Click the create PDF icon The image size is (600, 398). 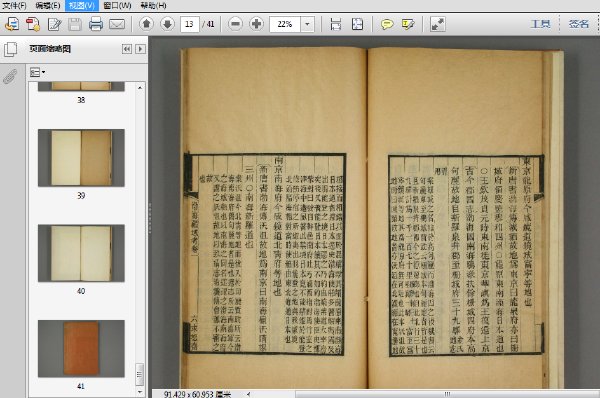point(33,24)
